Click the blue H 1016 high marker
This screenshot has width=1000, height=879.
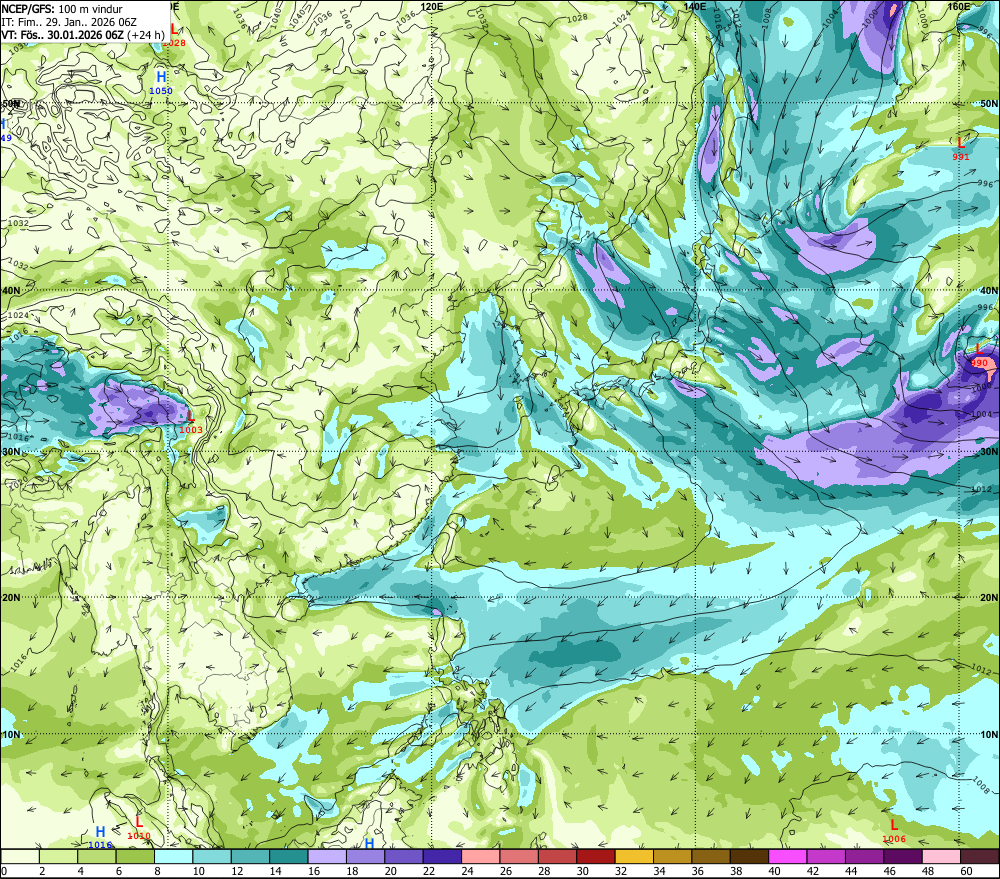100,838
